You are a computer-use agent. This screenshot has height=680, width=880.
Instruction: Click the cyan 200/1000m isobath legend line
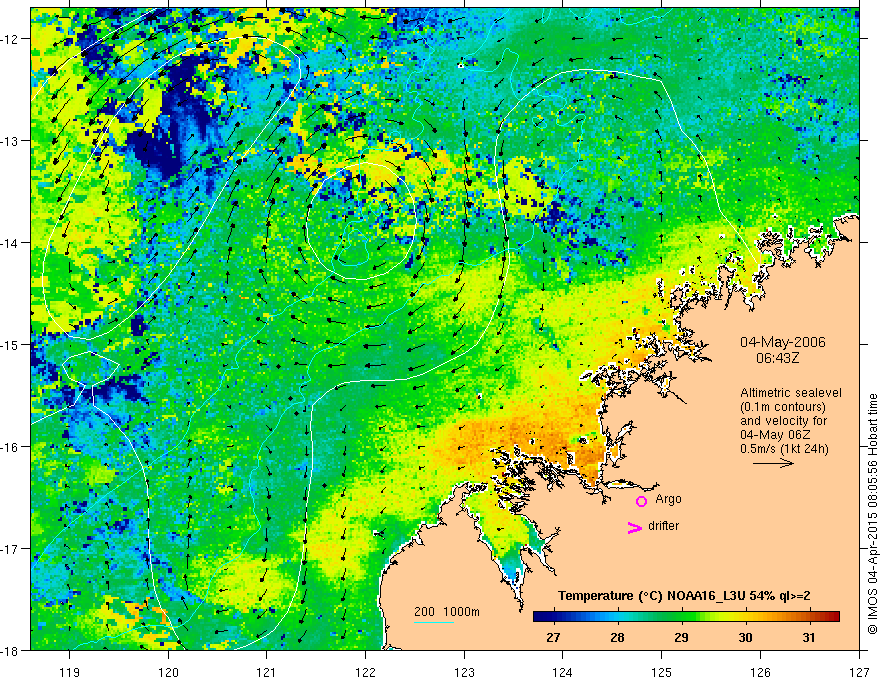[x=434, y=622]
